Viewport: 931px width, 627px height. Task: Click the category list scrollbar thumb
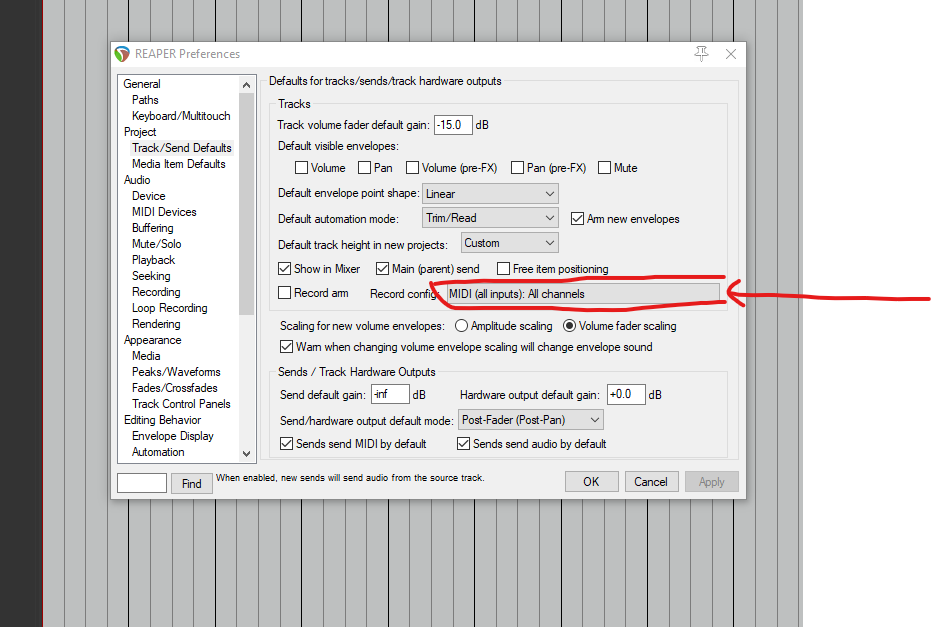(x=246, y=204)
